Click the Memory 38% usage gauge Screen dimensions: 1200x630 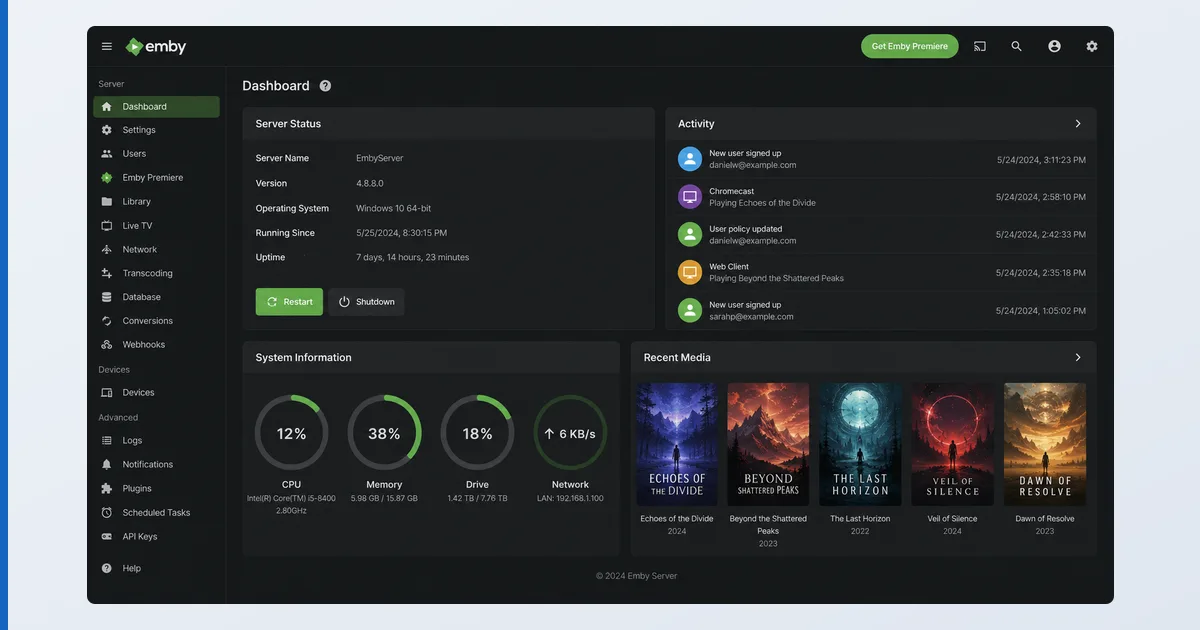coord(384,433)
